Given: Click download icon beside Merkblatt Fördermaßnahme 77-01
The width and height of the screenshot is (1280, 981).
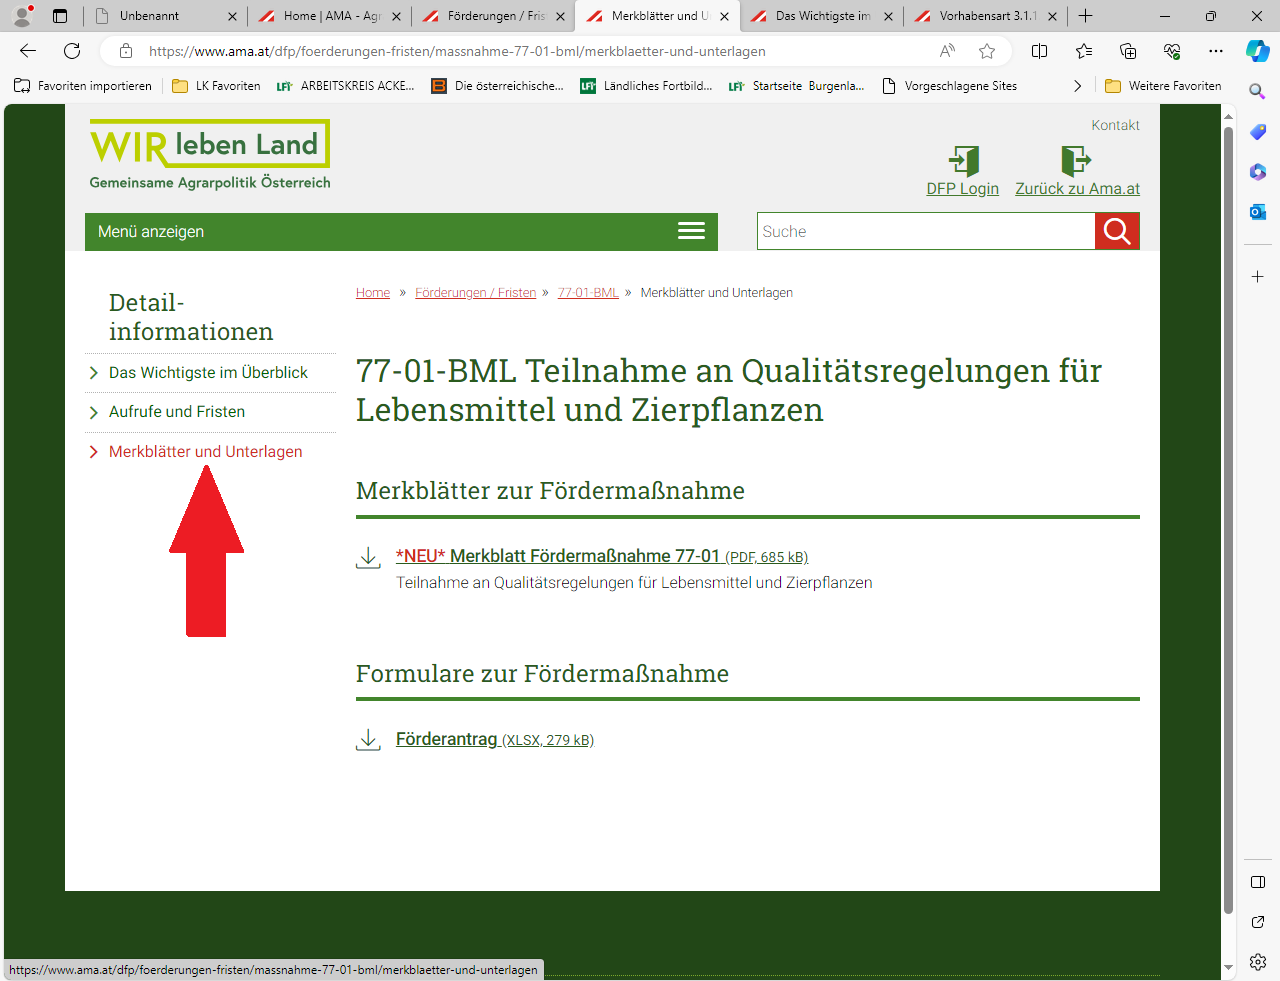Looking at the screenshot, I should 369,558.
